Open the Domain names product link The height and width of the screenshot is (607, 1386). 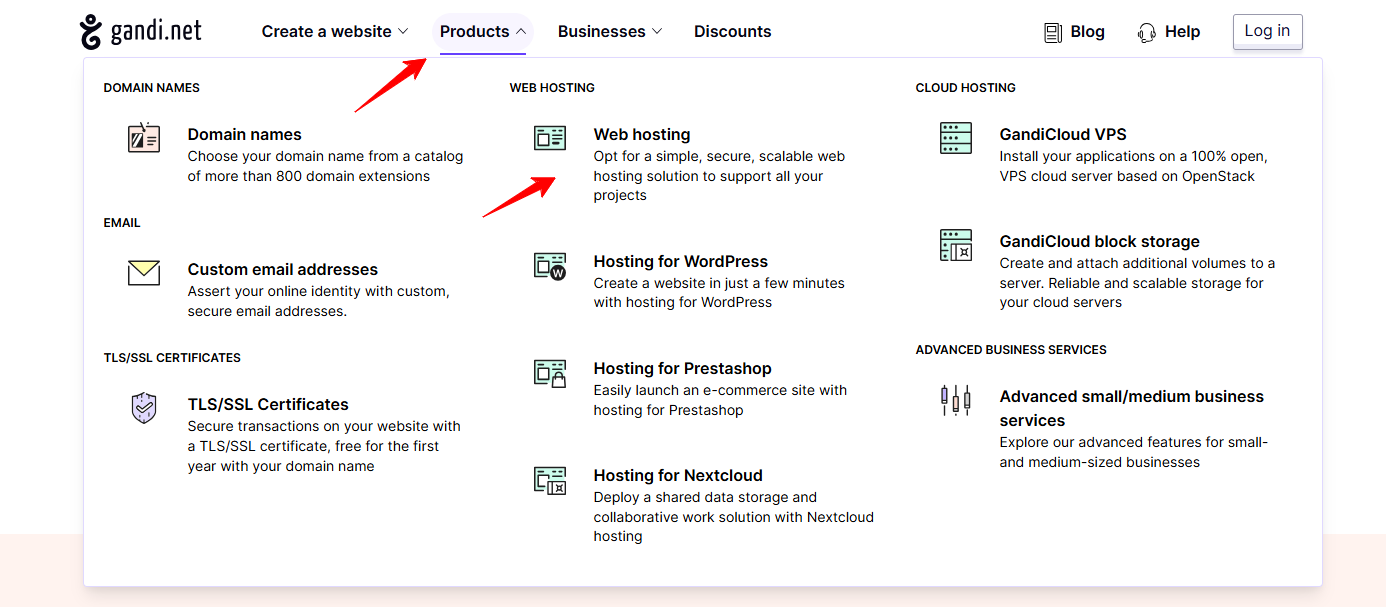coord(244,135)
